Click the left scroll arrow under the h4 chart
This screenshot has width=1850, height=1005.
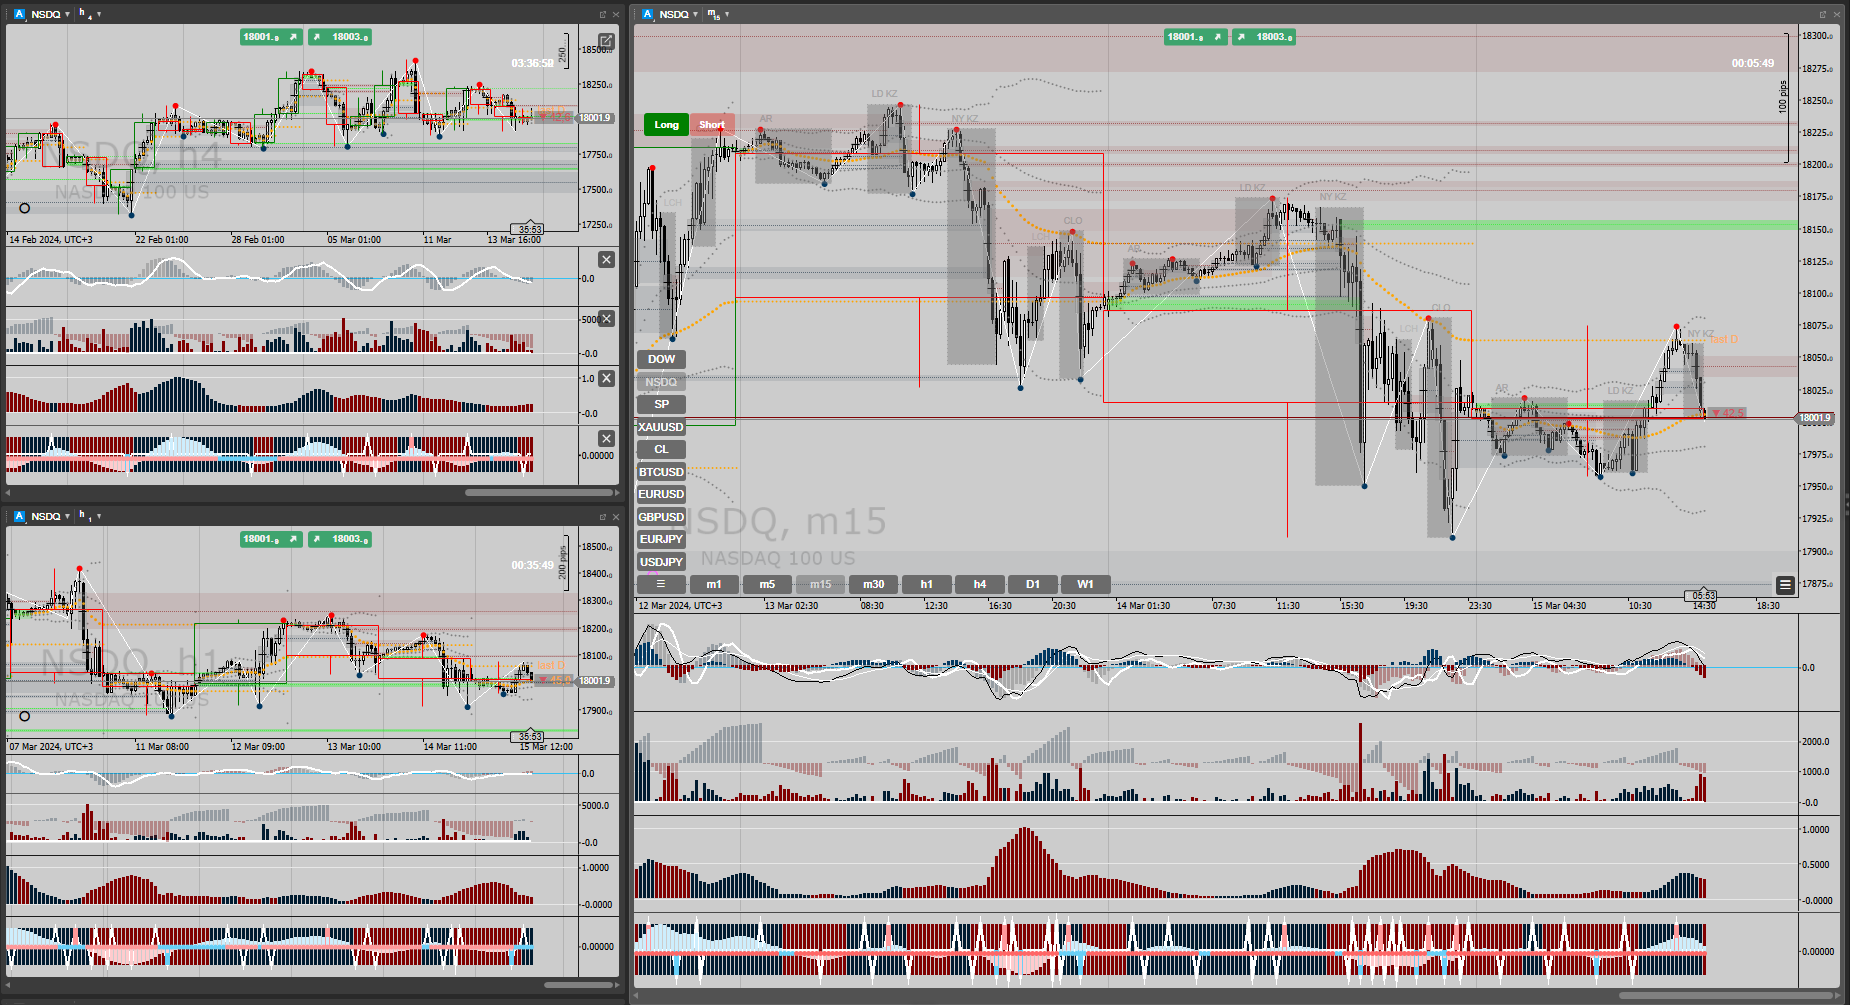pyautogui.click(x=9, y=492)
